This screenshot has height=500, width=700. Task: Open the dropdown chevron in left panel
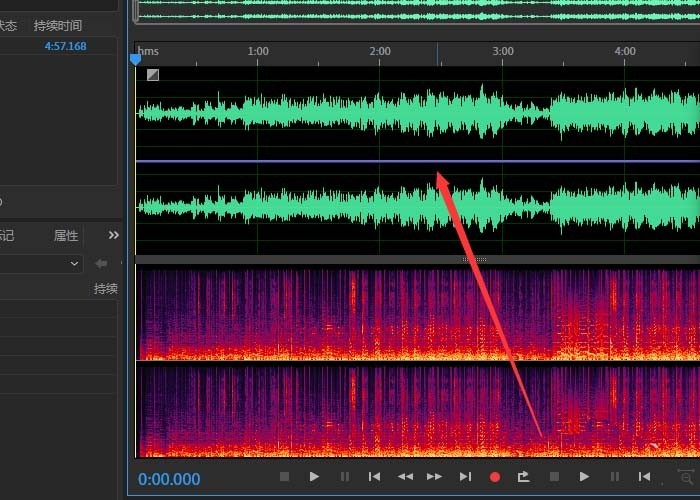74,263
